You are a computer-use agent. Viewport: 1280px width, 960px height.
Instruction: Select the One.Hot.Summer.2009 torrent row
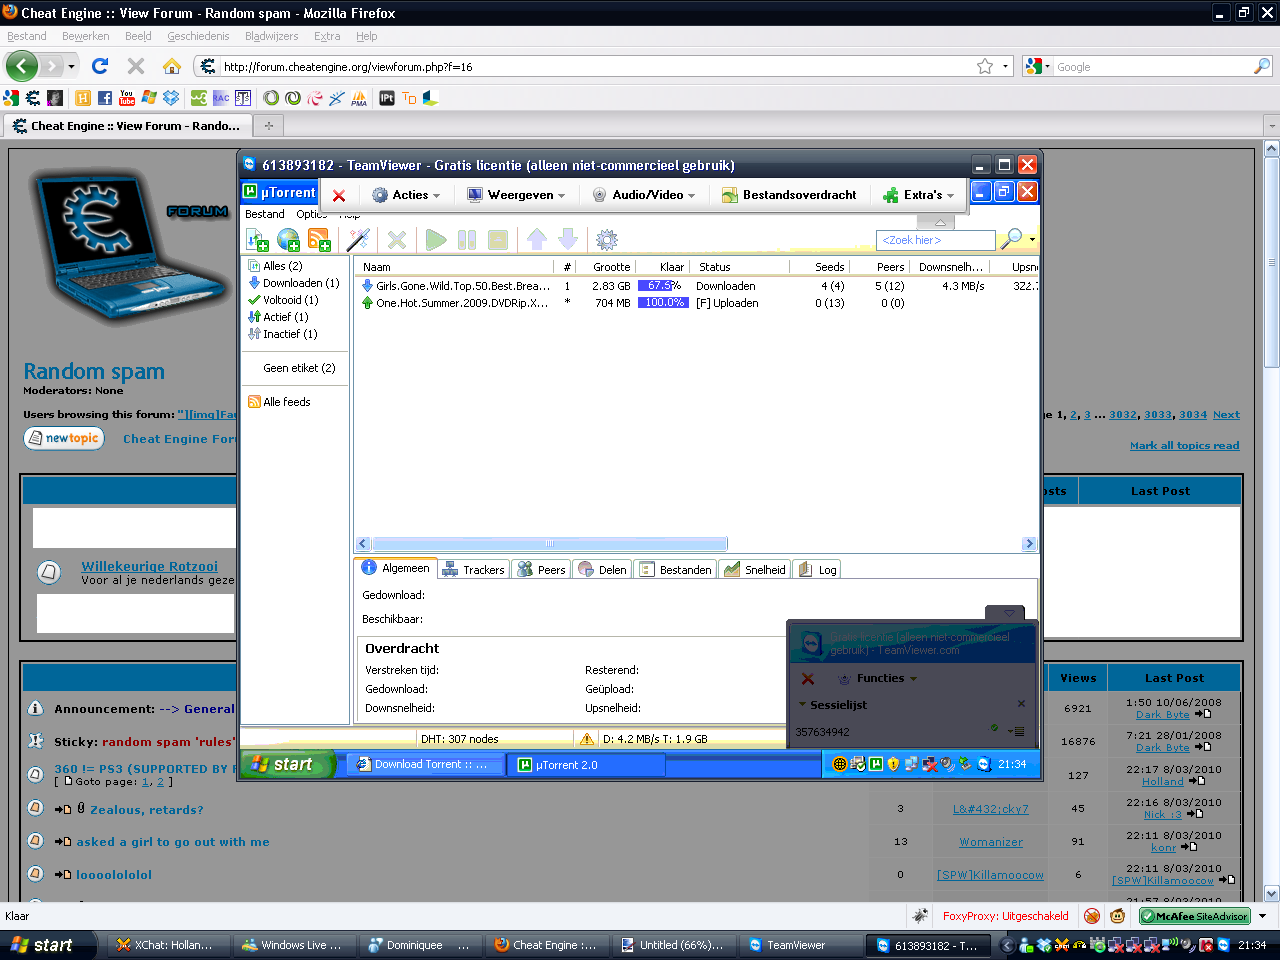click(697, 303)
